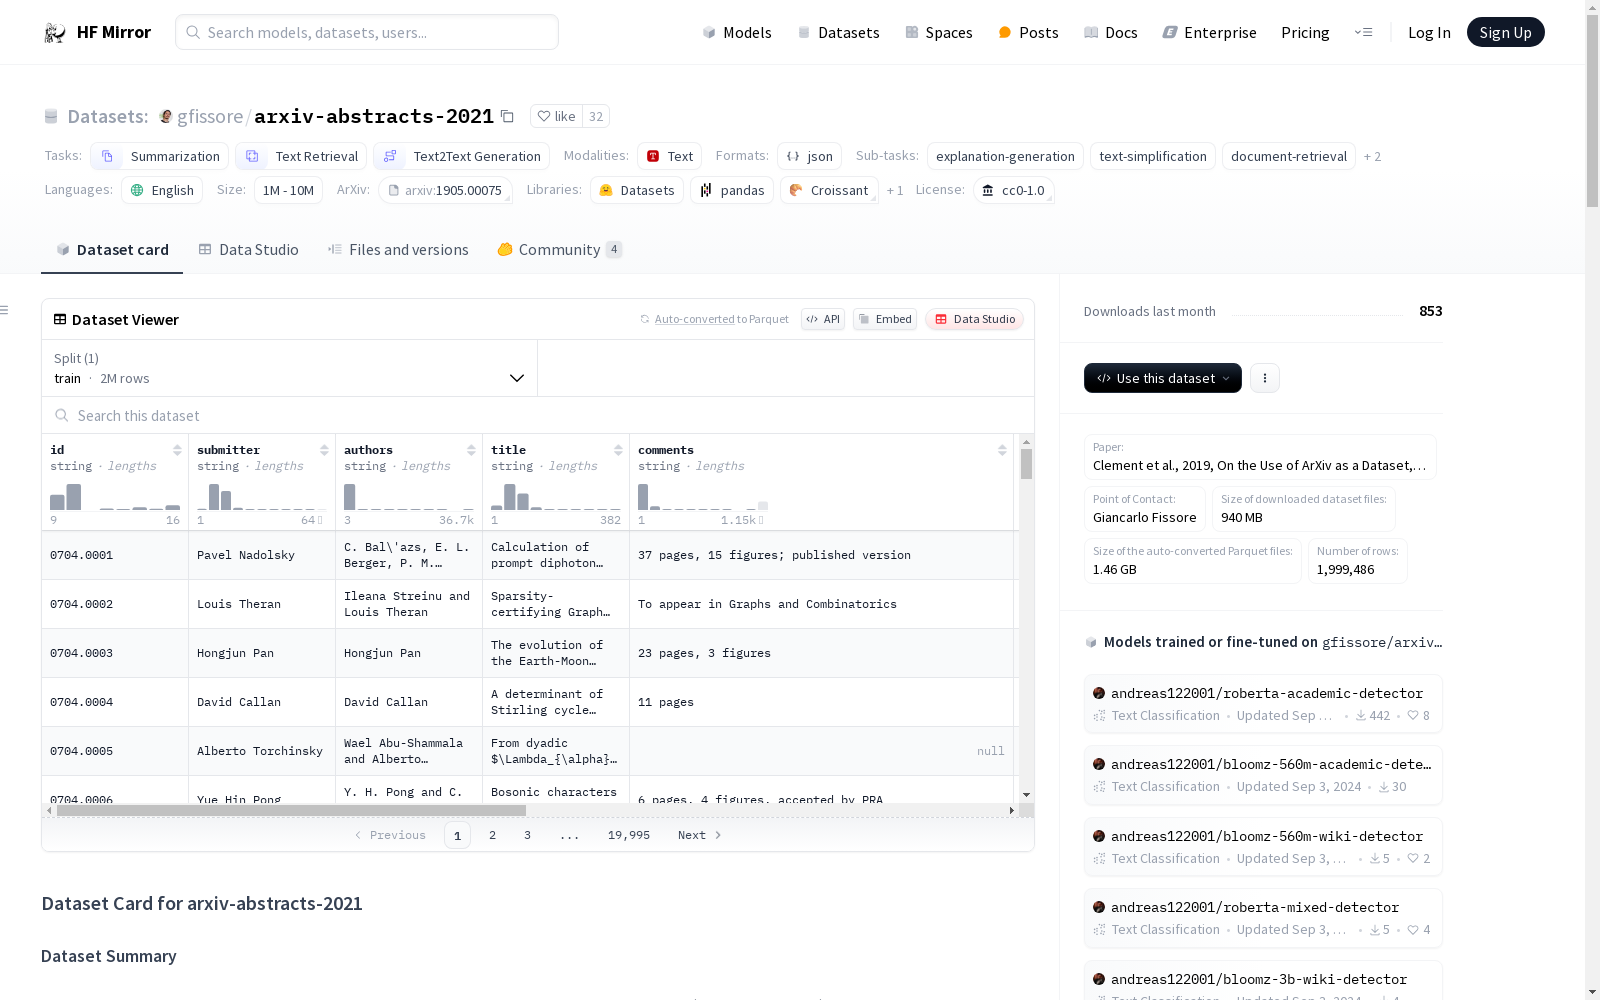Click the table's vertical scrollbar thumb
This screenshot has width=1600, height=1000.
click(1026, 464)
